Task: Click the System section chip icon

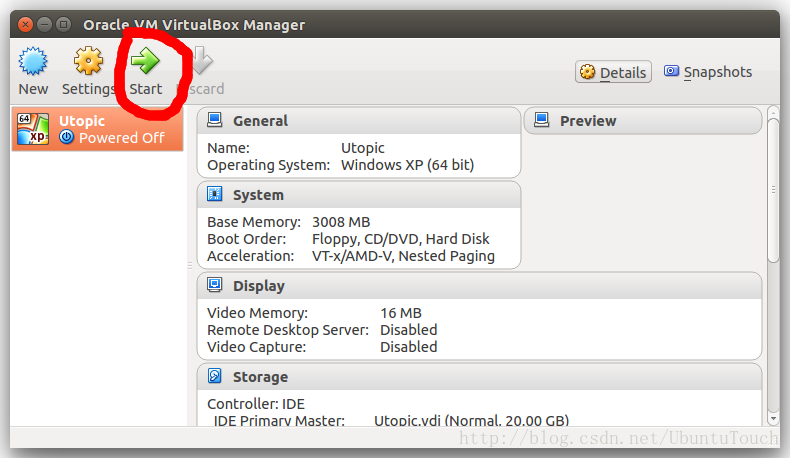Action: point(214,194)
